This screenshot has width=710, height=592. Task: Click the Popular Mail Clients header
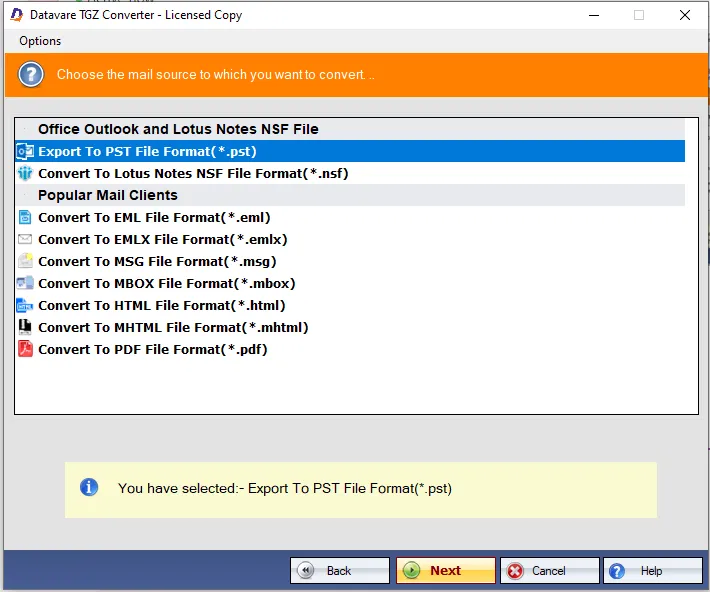pos(350,195)
